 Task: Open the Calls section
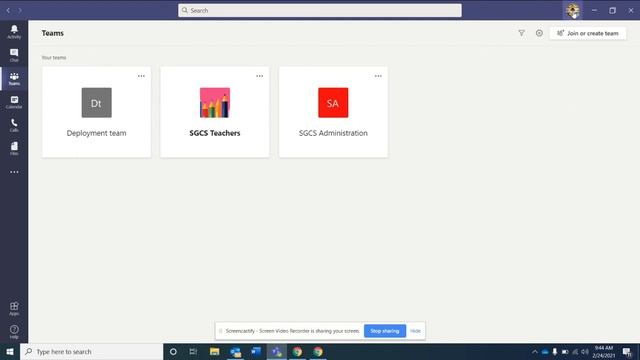tap(14, 125)
